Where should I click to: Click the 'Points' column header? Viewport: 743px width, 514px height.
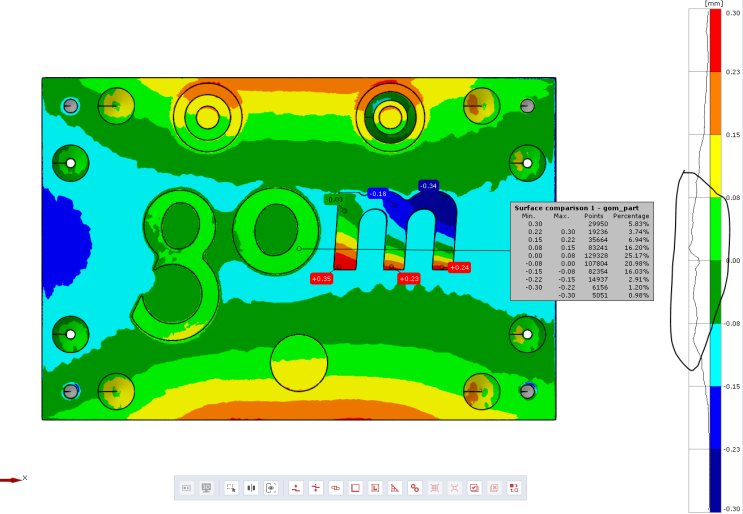tap(594, 216)
